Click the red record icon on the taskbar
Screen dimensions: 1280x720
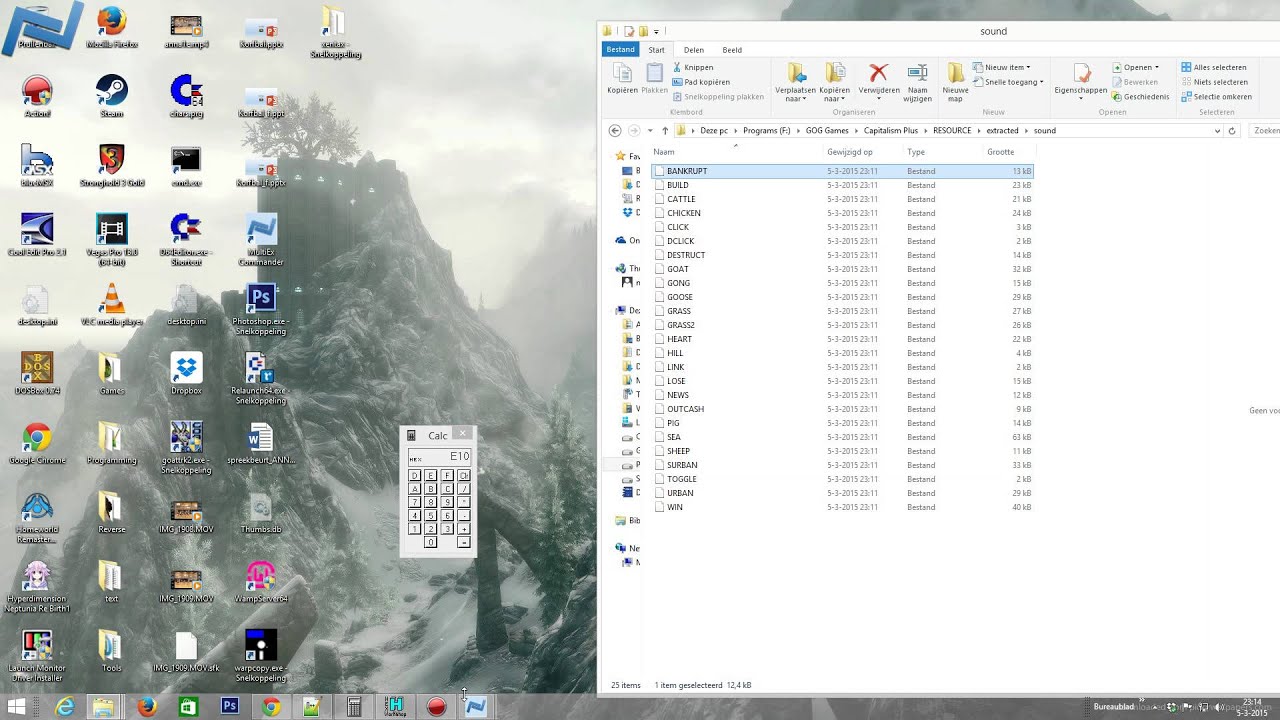pyautogui.click(x=436, y=707)
